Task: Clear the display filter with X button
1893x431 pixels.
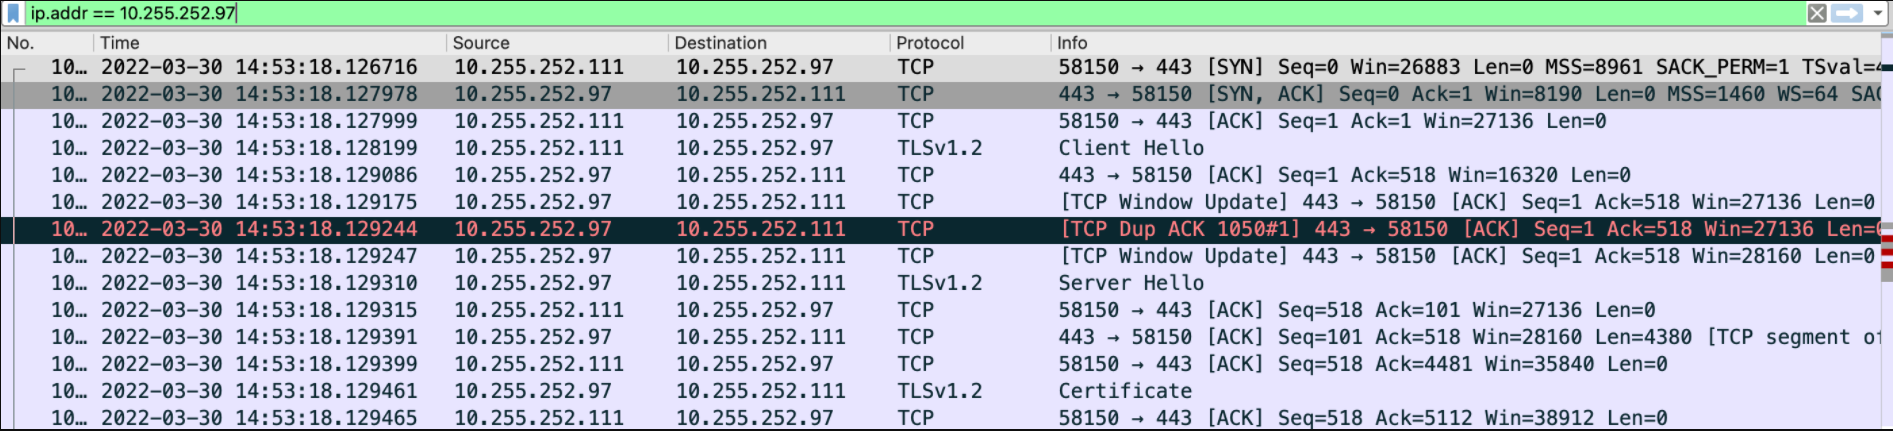Action: [1817, 13]
